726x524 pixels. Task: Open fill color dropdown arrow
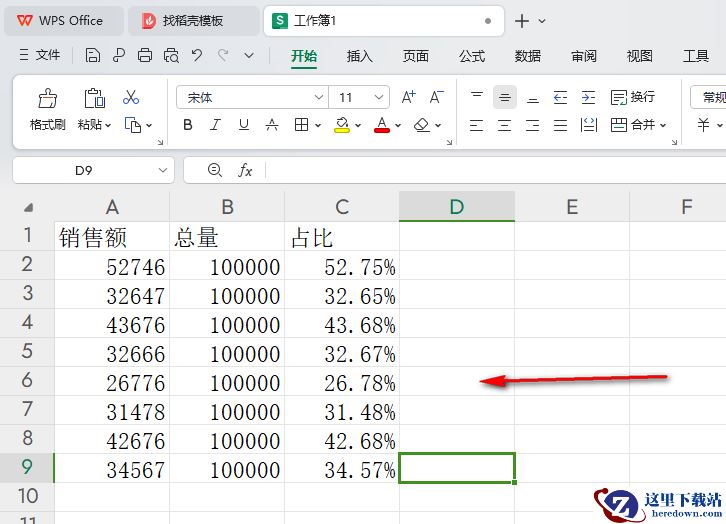pos(358,125)
